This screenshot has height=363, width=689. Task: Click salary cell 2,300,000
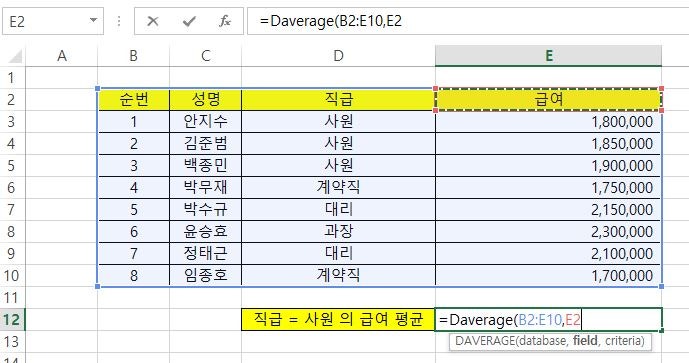point(548,232)
